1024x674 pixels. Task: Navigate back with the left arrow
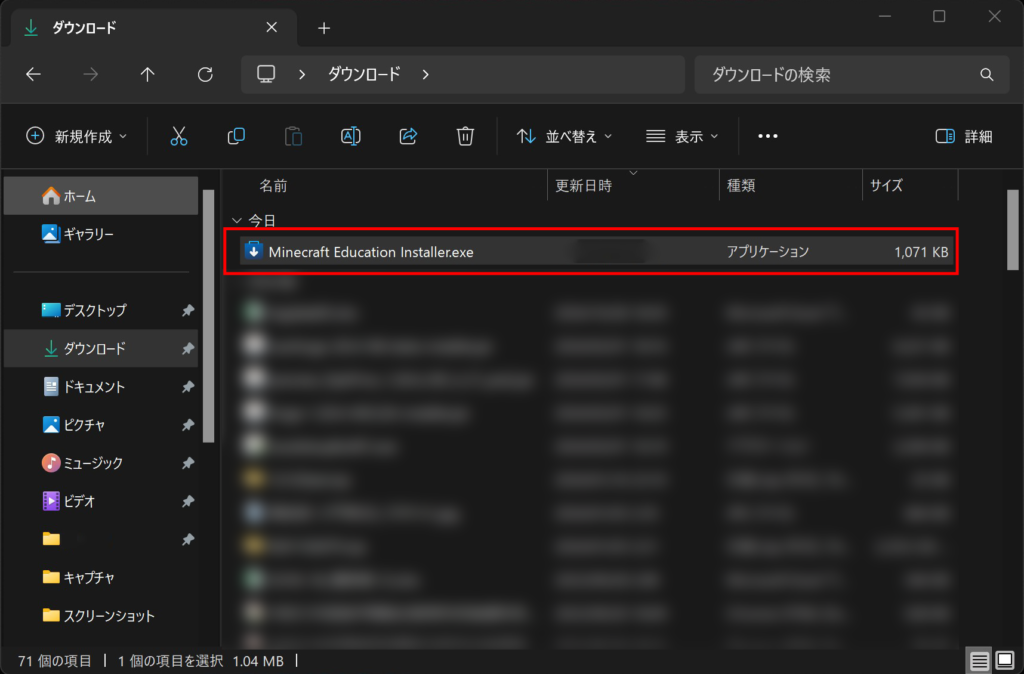click(x=33, y=74)
